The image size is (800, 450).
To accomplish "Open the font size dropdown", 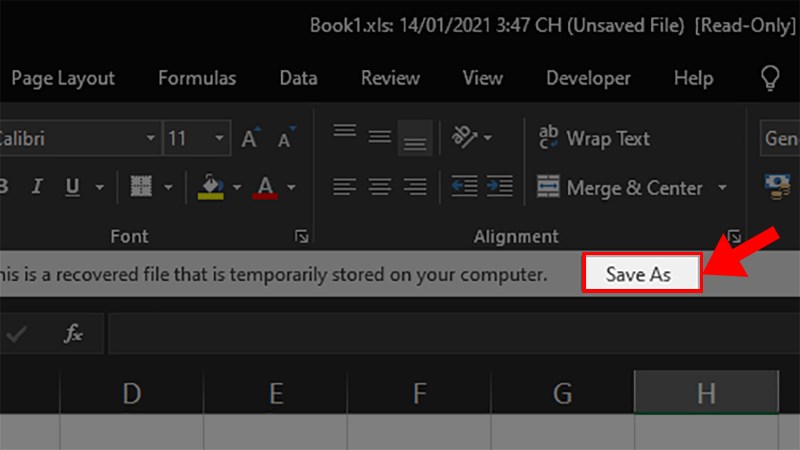I will point(220,139).
